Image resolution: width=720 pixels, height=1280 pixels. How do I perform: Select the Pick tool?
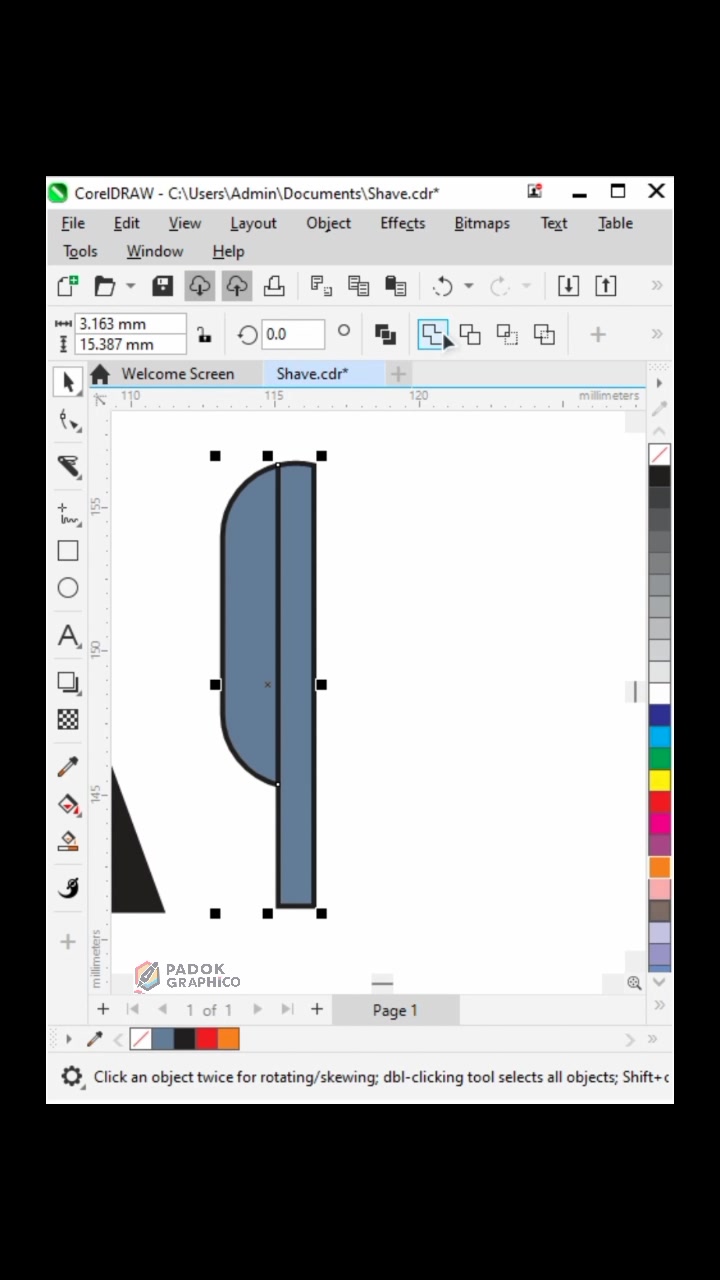tap(68, 382)
